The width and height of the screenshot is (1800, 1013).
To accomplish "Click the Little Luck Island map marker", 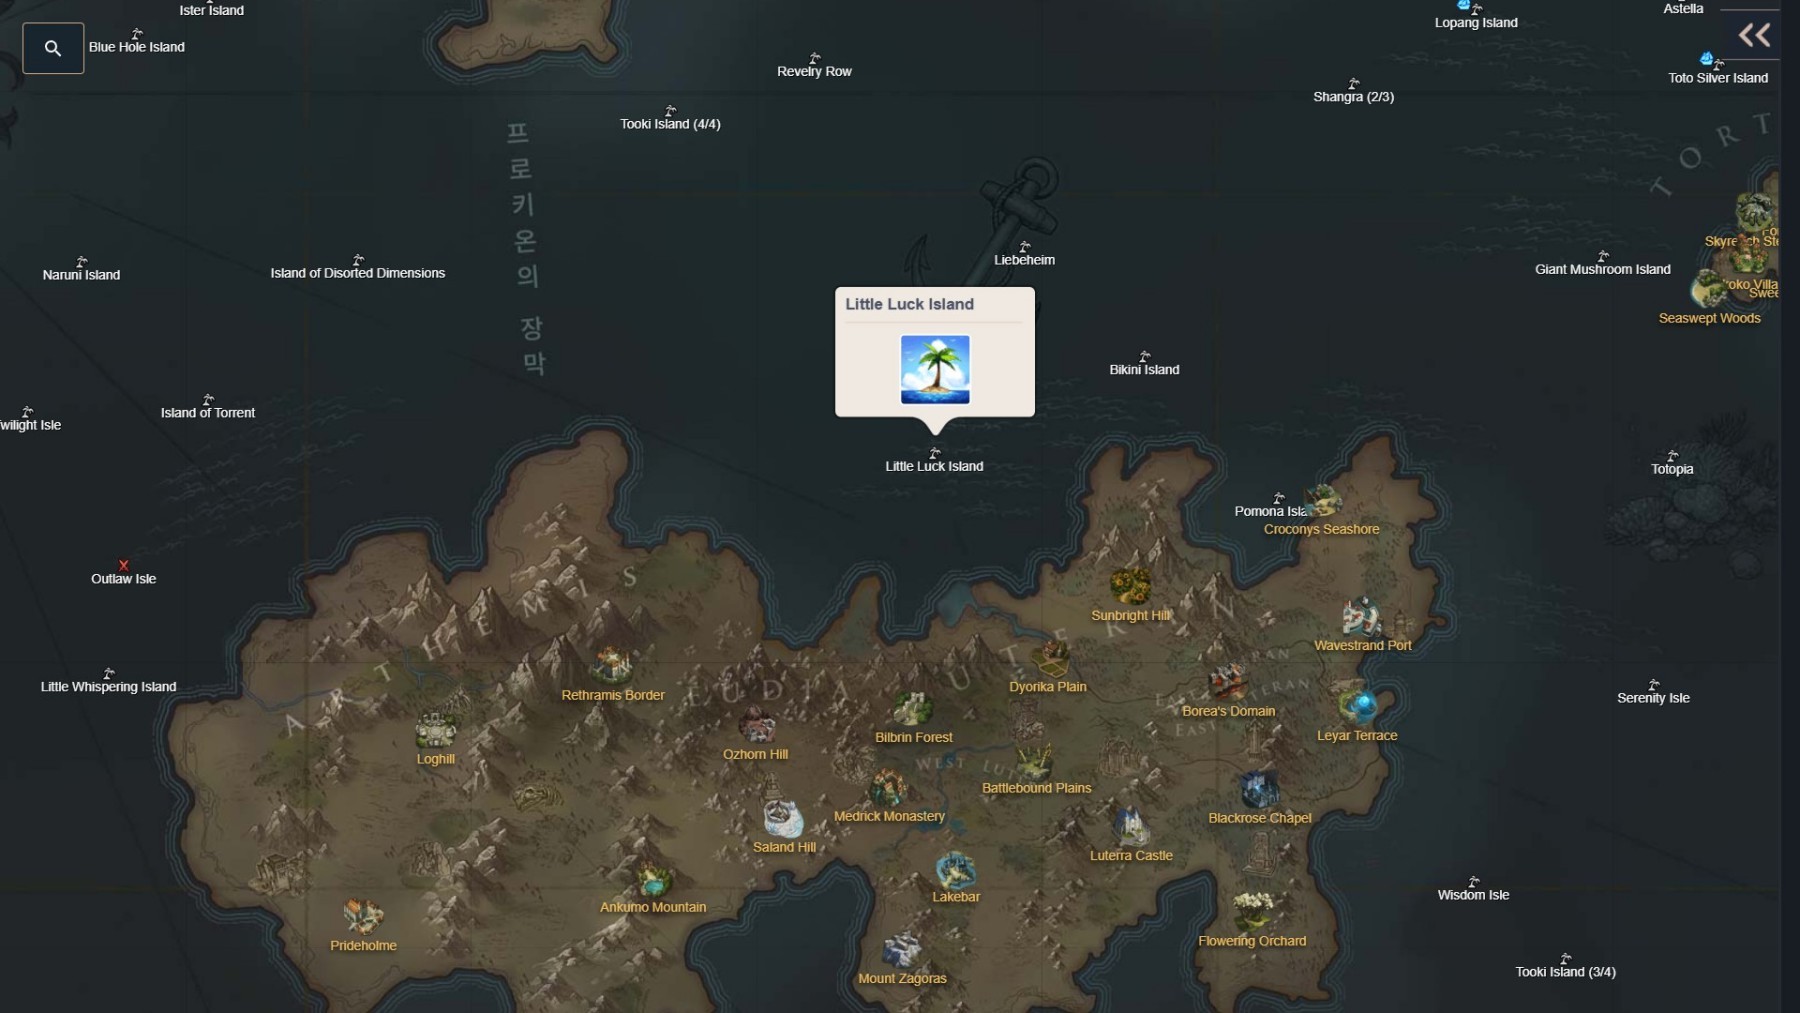I will click(x=935, y=453).
